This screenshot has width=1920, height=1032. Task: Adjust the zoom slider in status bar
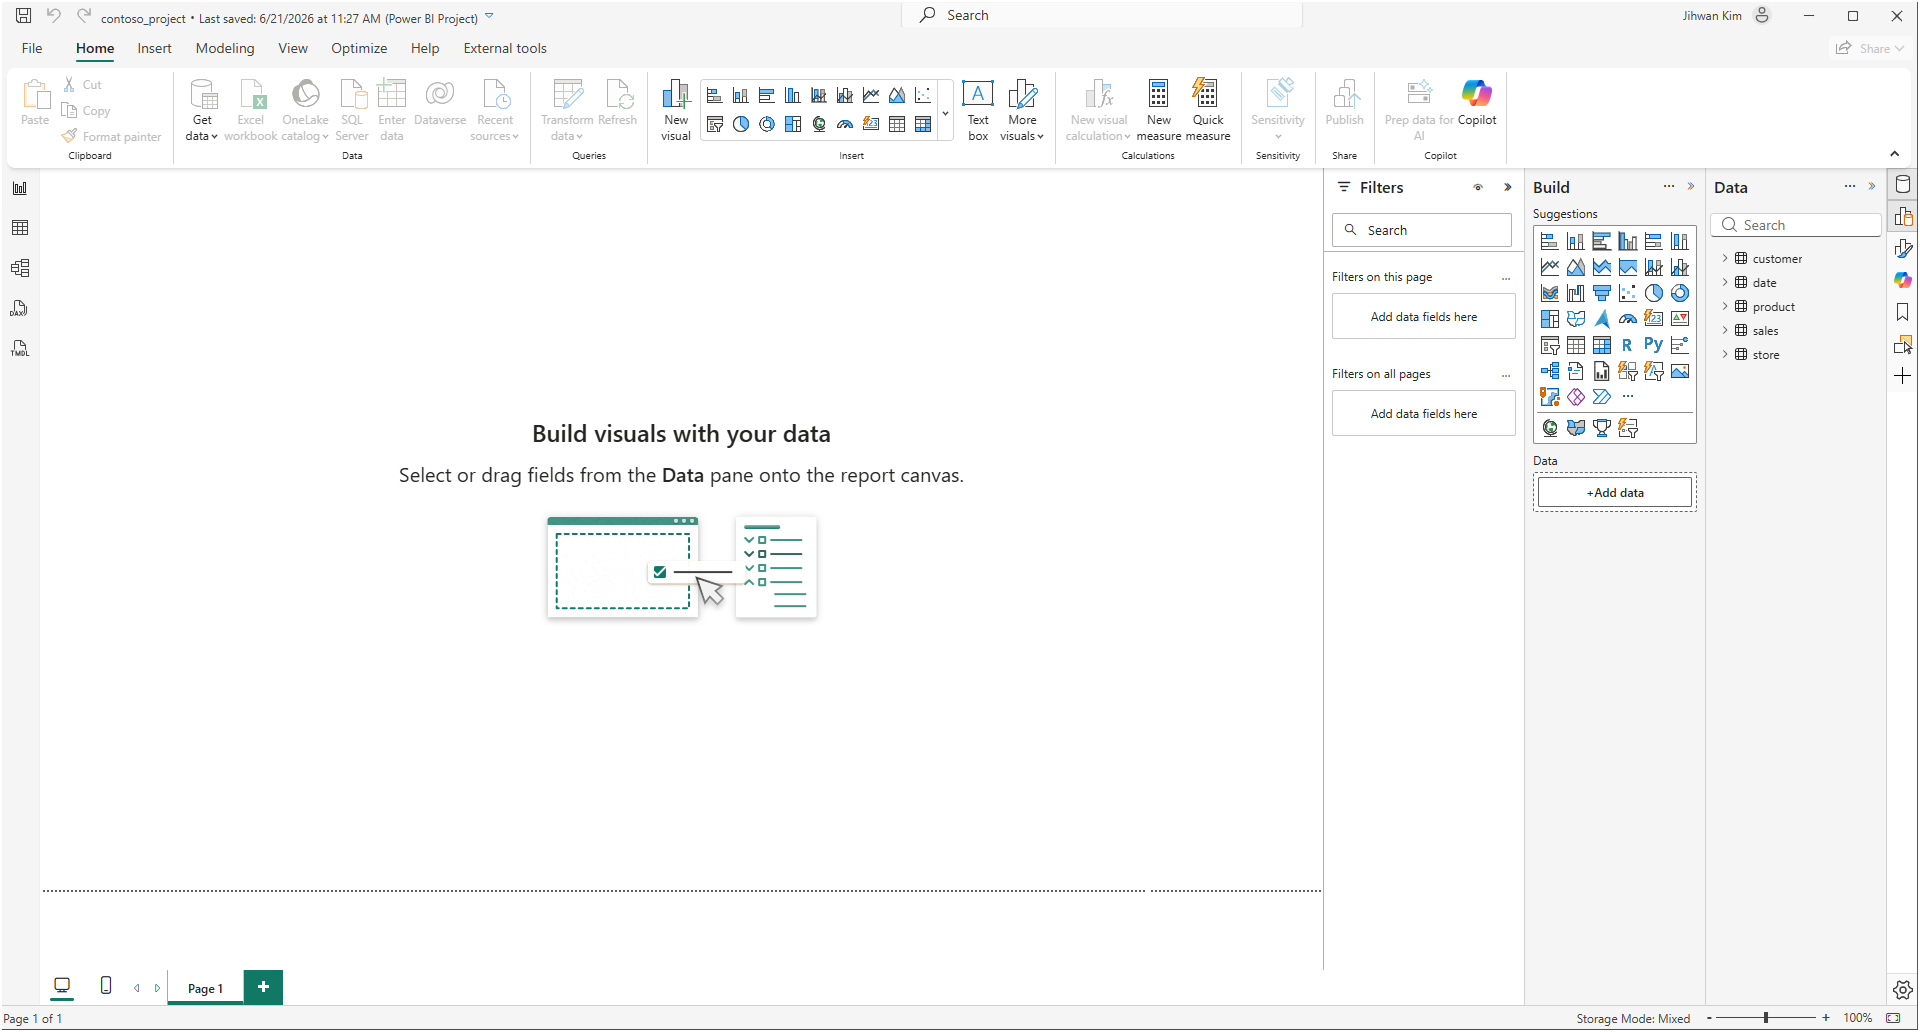(x=1766, y=1018)
